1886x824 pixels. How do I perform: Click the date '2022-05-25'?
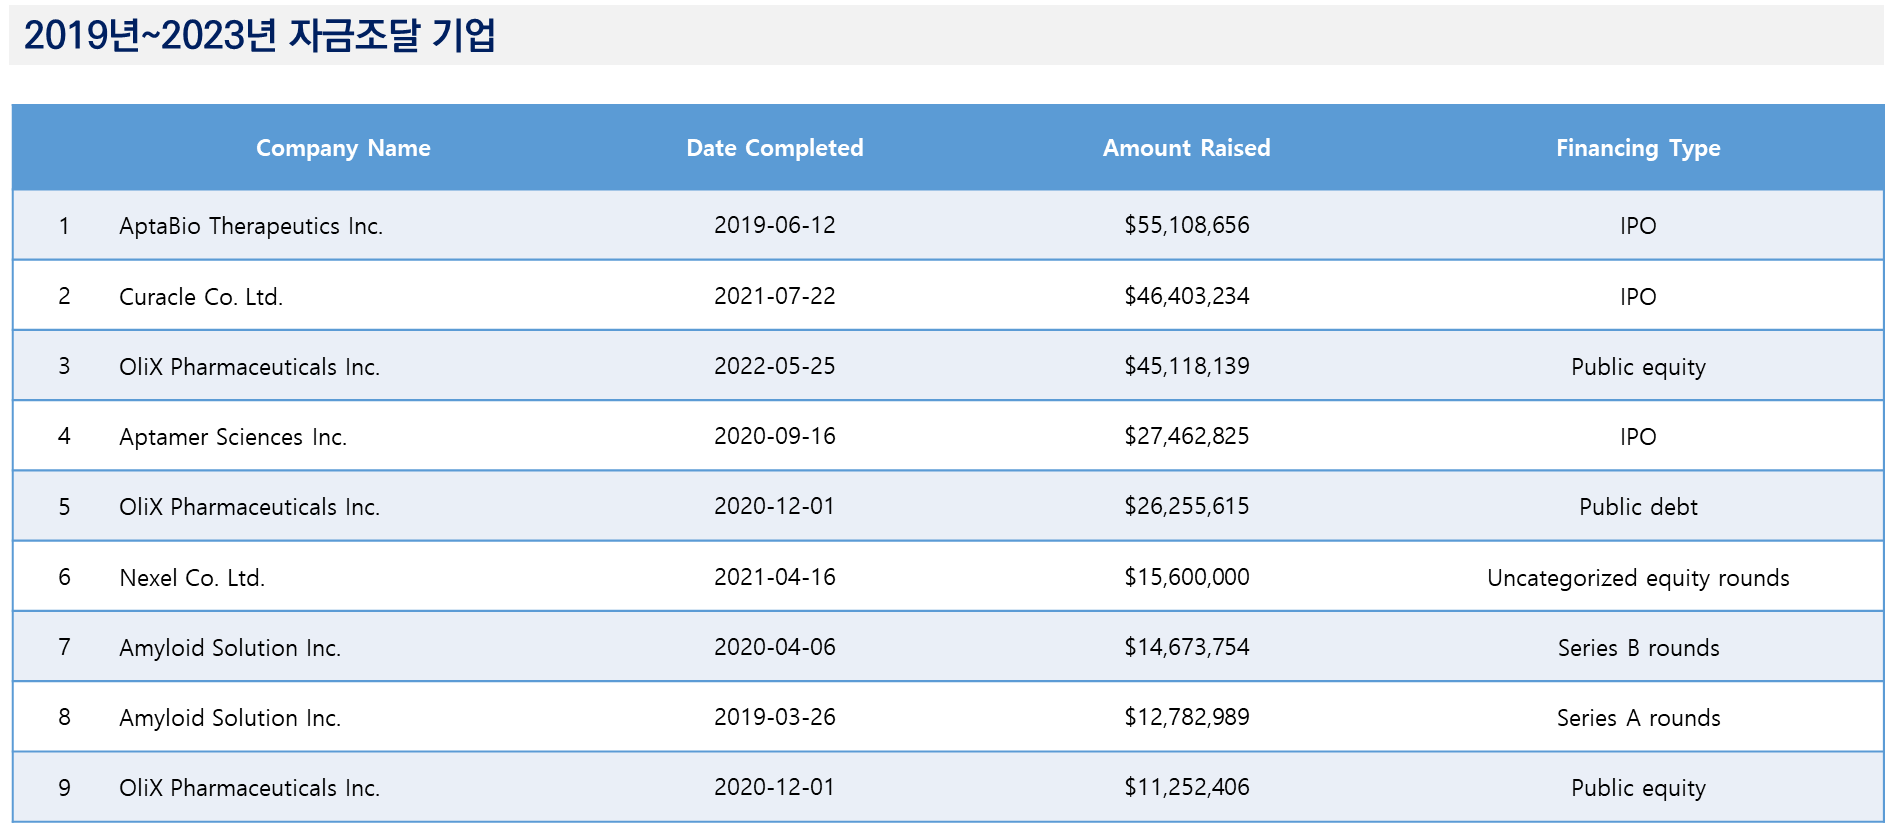[x=775, y=366]
